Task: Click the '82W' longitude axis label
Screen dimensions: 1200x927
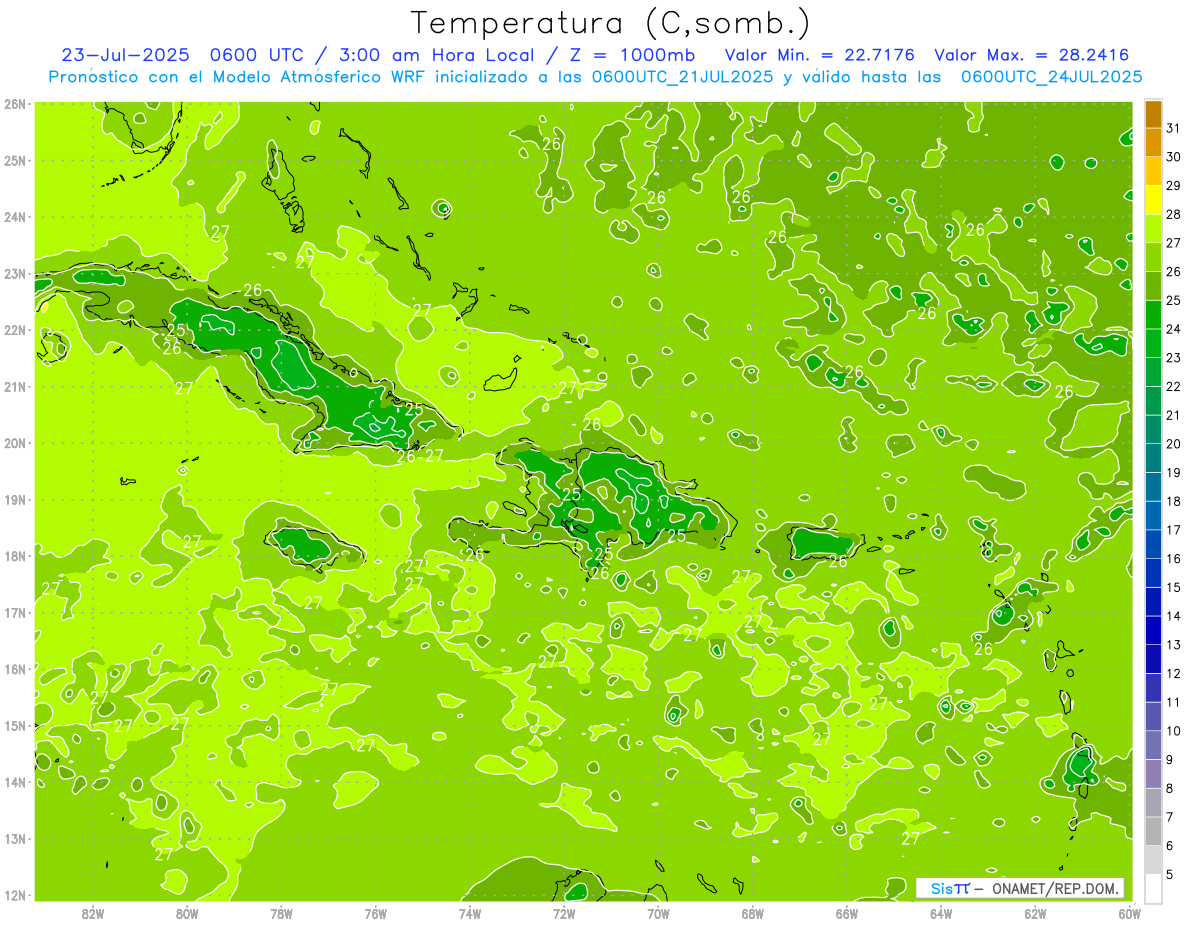Action: [x=93, y=912]
